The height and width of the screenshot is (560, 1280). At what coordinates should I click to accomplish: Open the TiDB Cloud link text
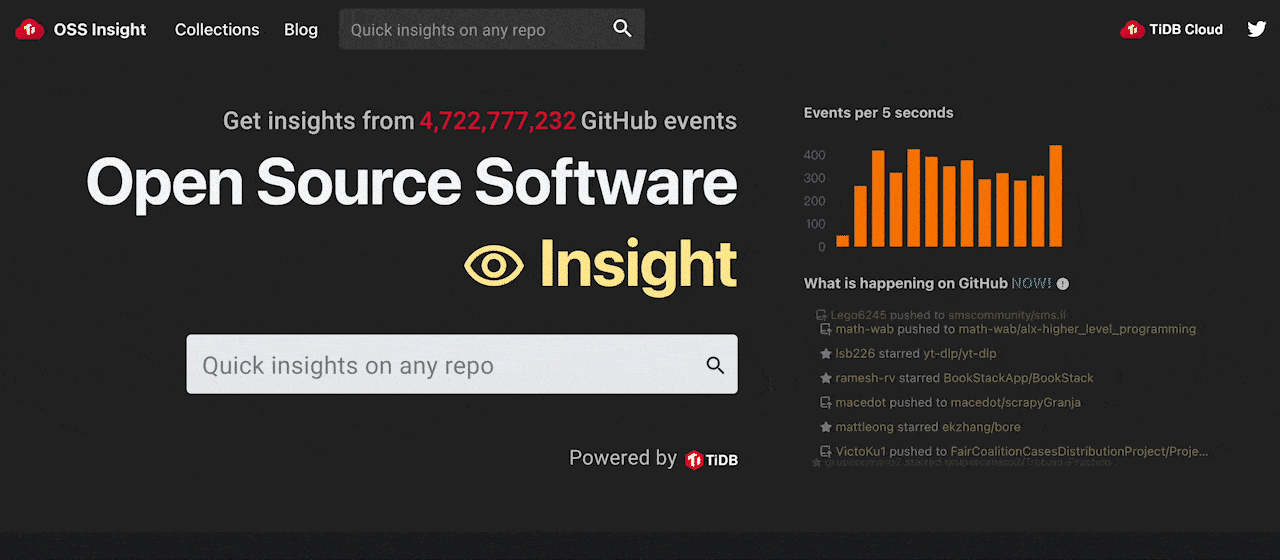pos(1186,29)
